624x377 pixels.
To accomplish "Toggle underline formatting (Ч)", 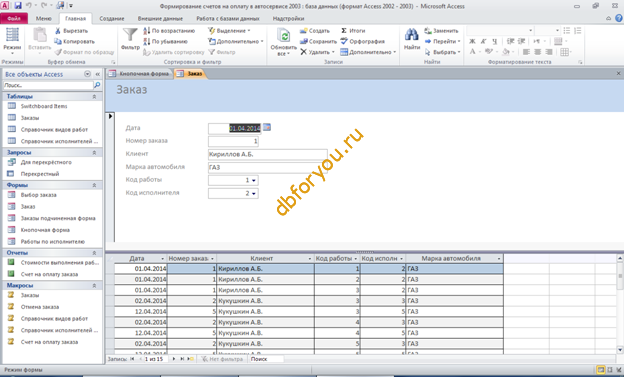I will 494,41.
